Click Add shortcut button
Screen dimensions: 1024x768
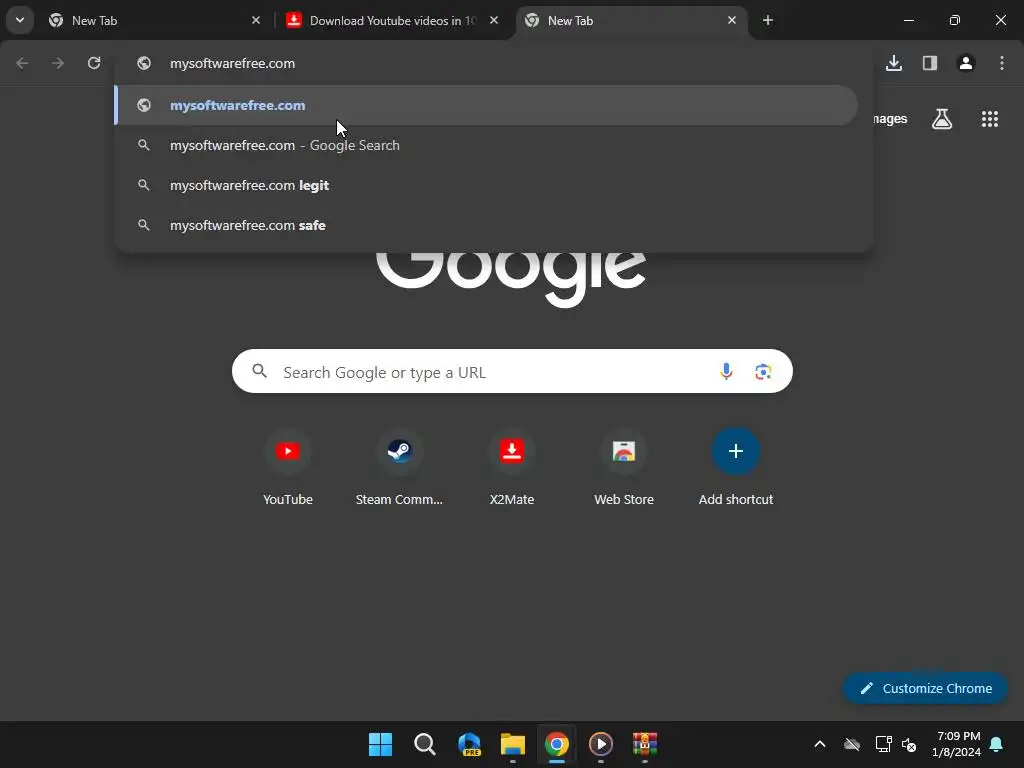click(736, 467)
